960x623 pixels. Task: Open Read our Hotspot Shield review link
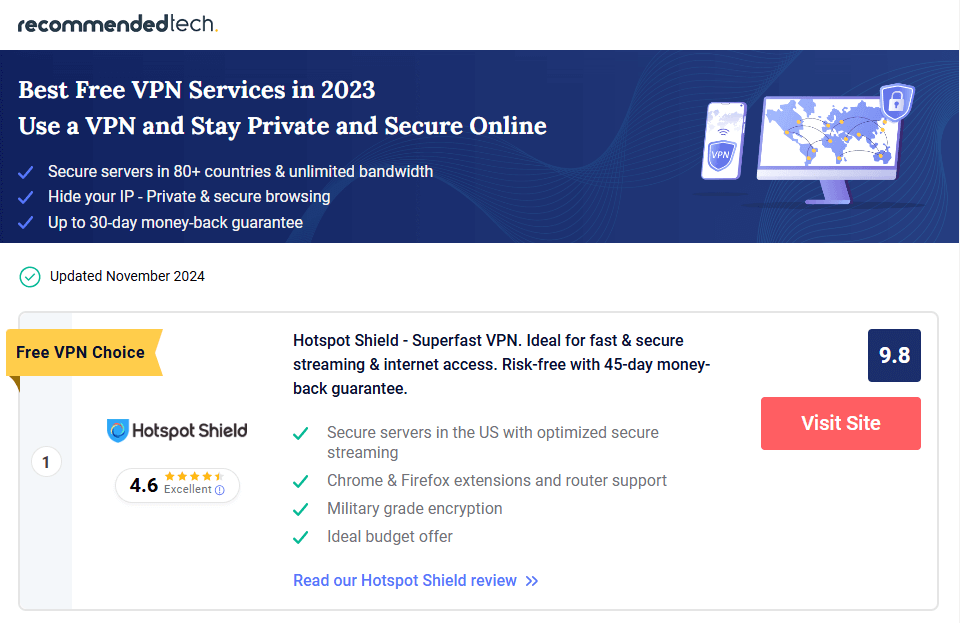pos(405,581)
